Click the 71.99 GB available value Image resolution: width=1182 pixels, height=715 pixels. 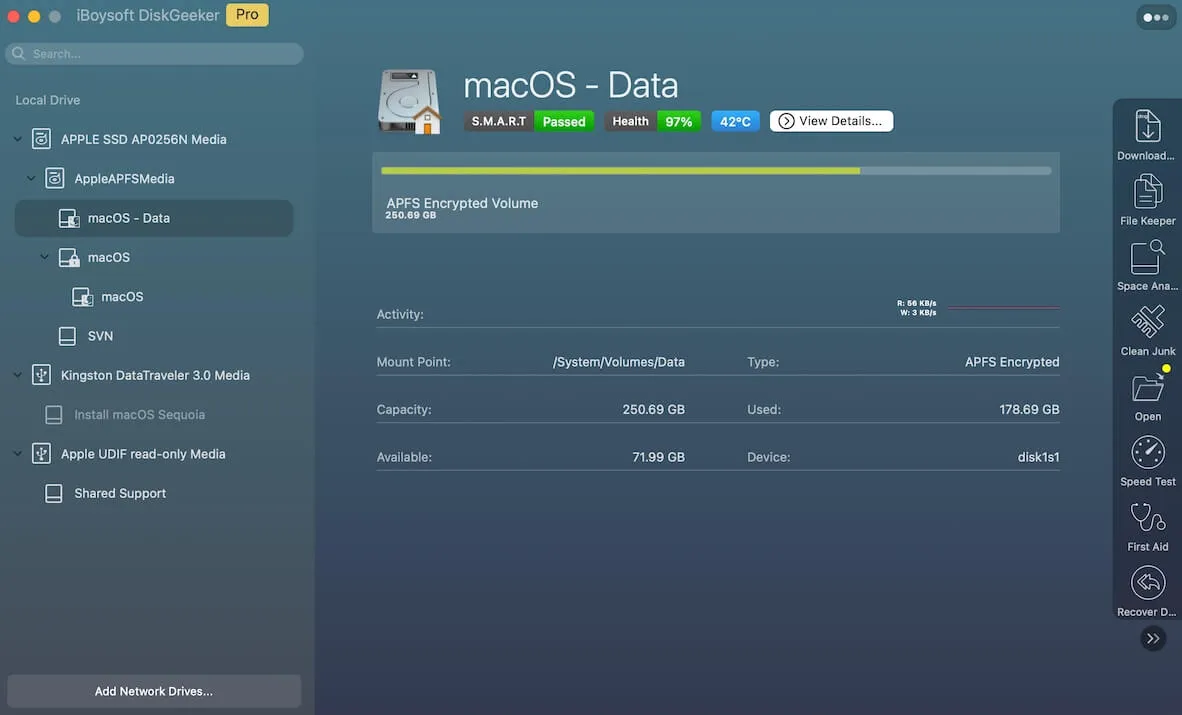click(658, 457)
